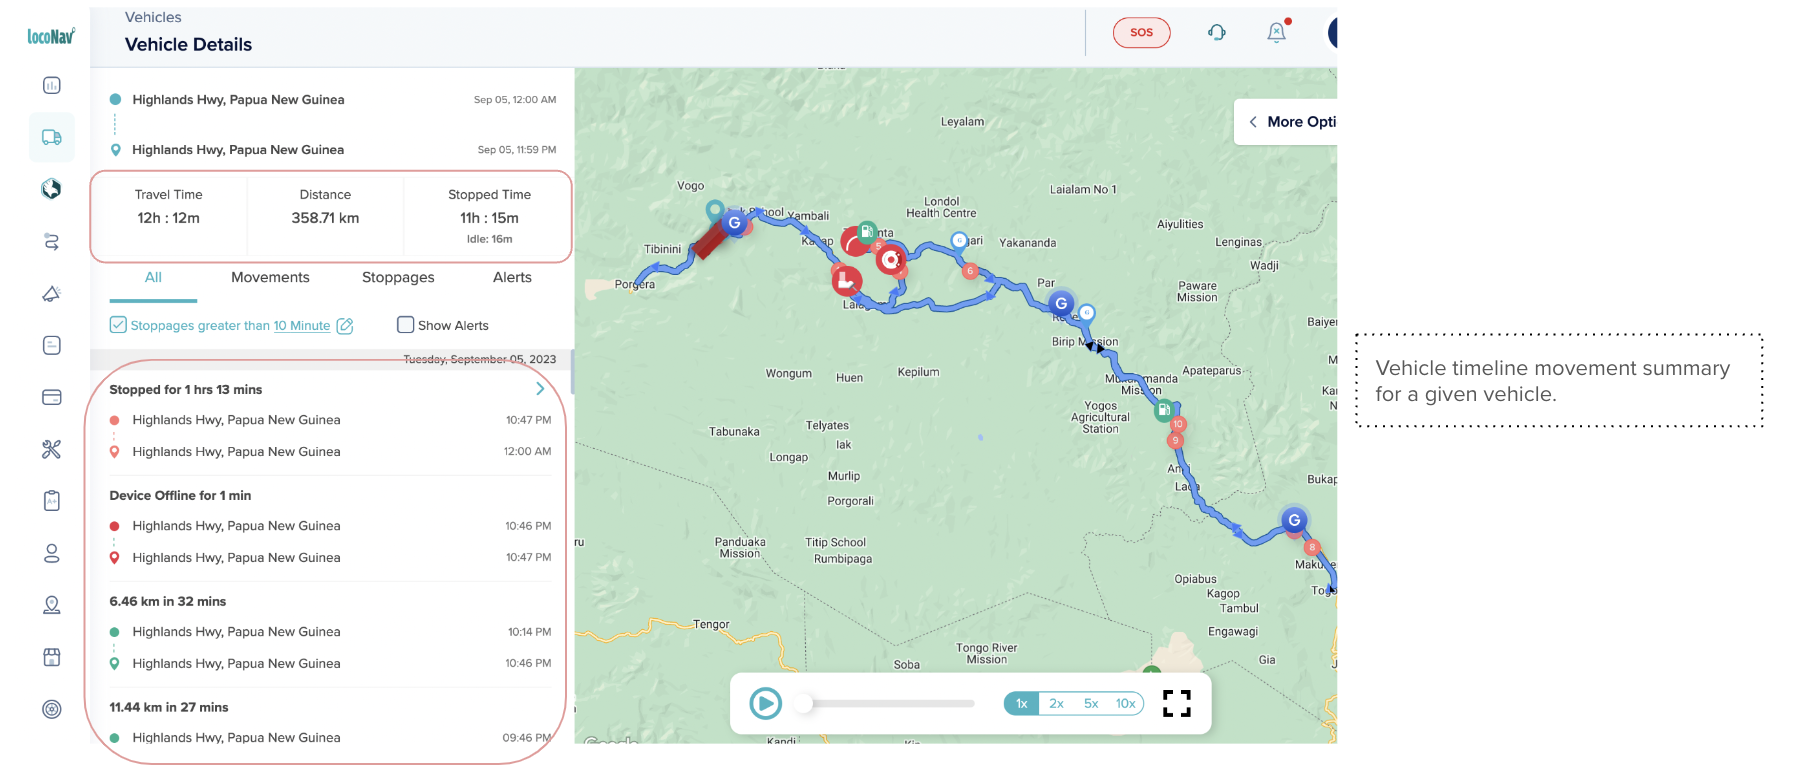This screenshot has height=776, width=1806.
Task: Open the globe map sidebar icon
Action: coord(52,189)
